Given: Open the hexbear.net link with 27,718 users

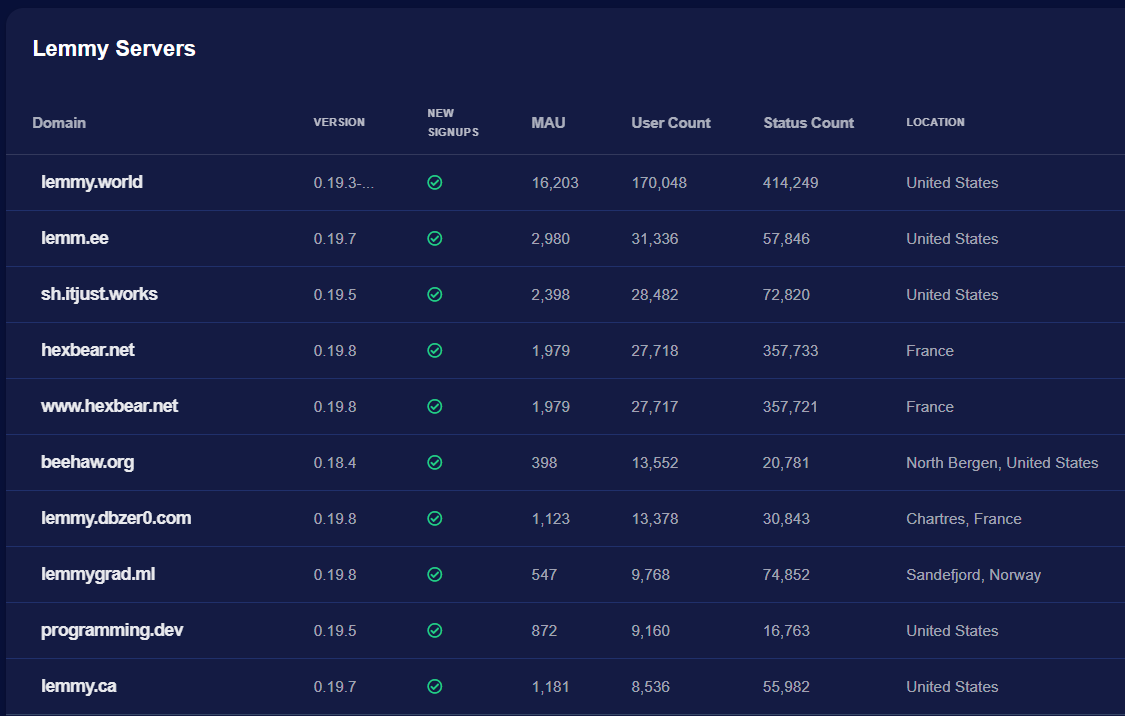Looking at the screenshot, I should (88, 350).
